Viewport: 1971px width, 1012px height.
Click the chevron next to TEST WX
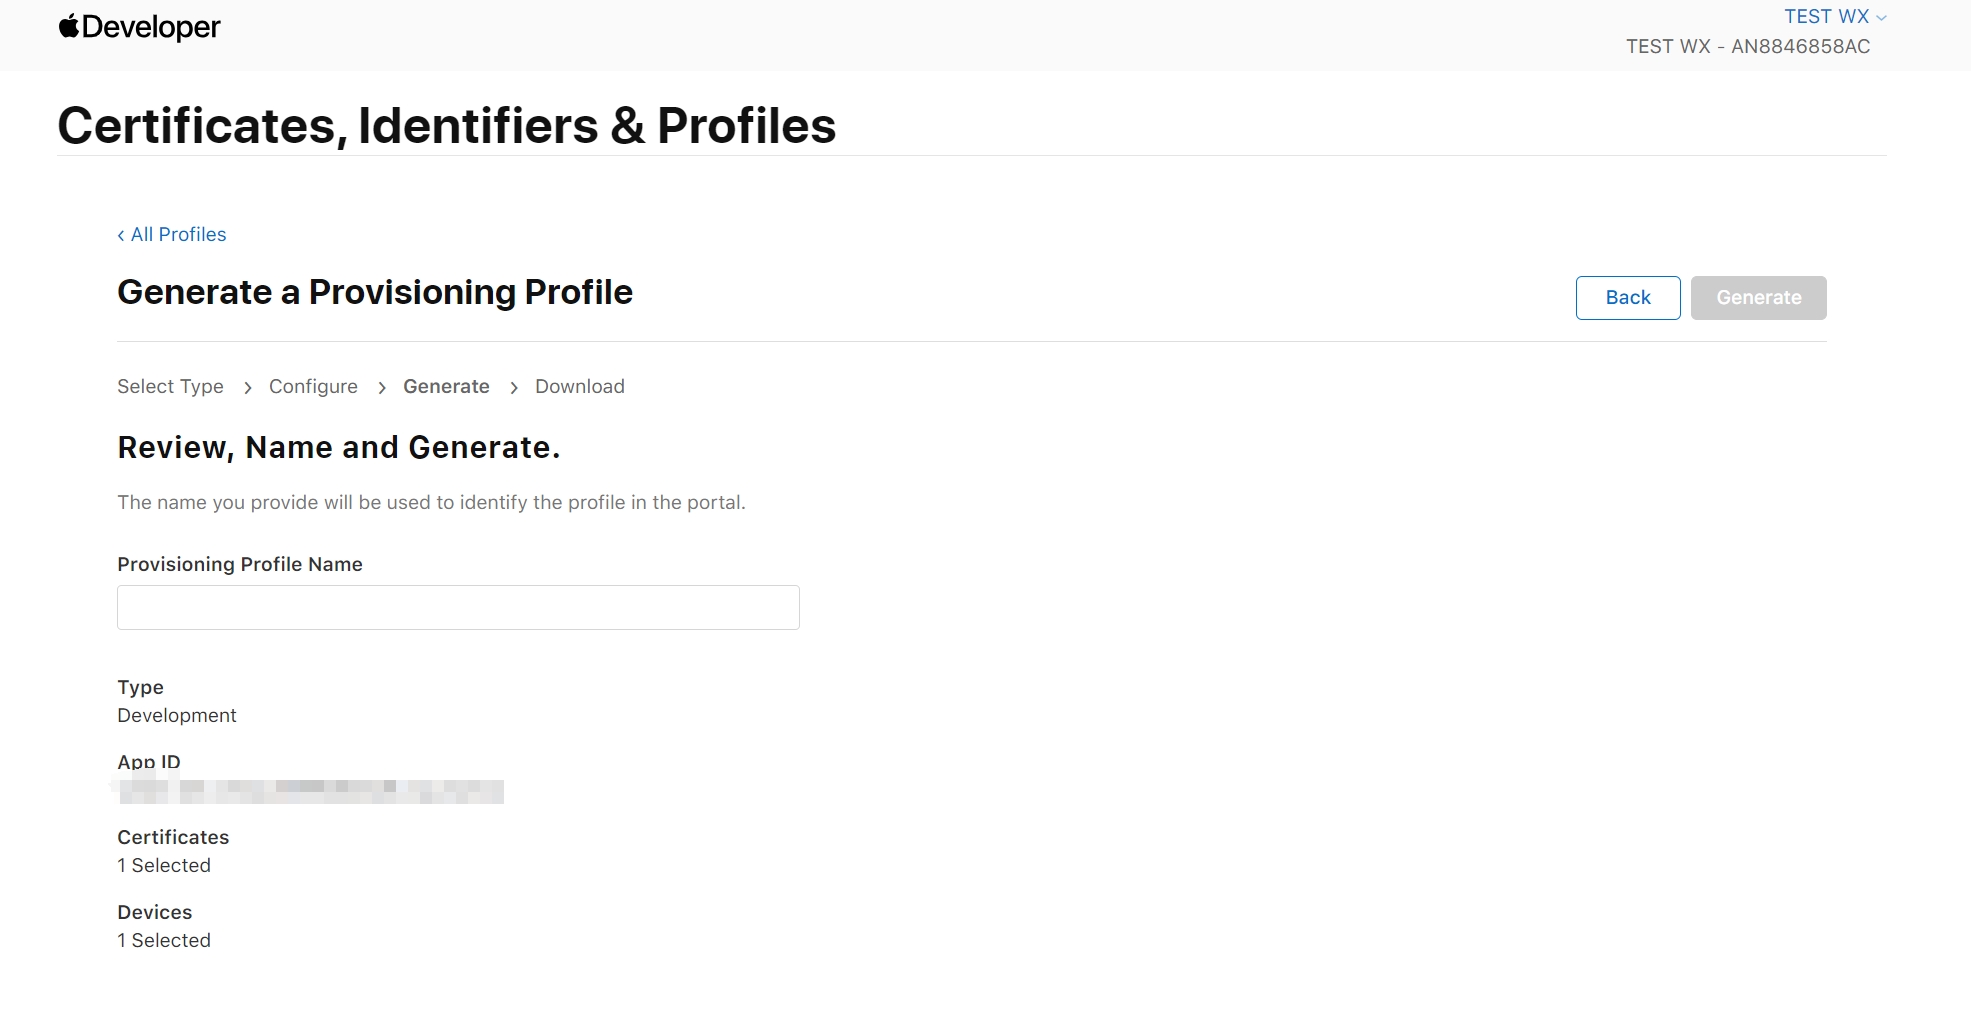[1881, 18]
